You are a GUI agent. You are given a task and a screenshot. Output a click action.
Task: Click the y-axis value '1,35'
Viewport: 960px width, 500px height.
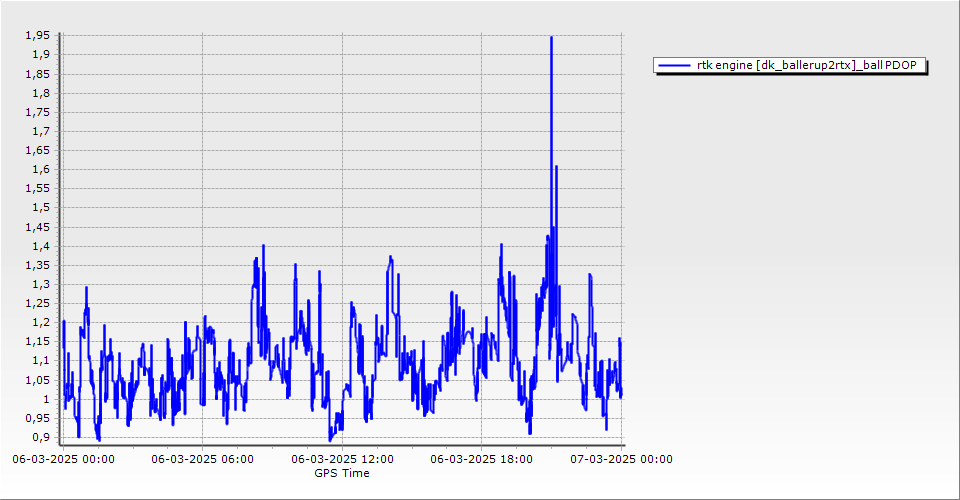37,266
